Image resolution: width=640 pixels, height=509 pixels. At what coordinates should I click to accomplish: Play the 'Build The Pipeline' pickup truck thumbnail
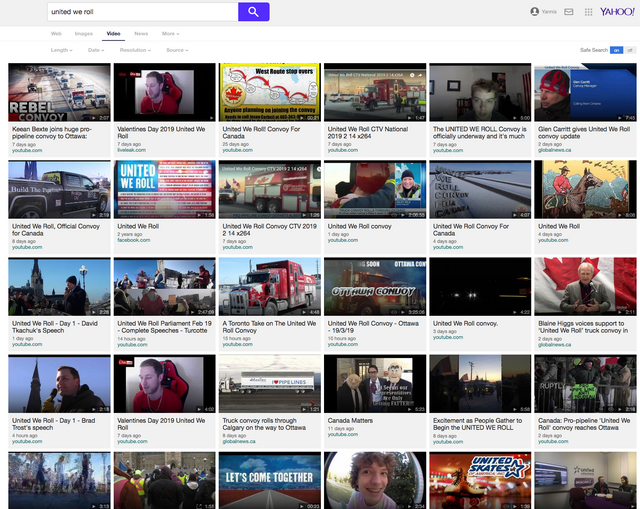(59, 189)
